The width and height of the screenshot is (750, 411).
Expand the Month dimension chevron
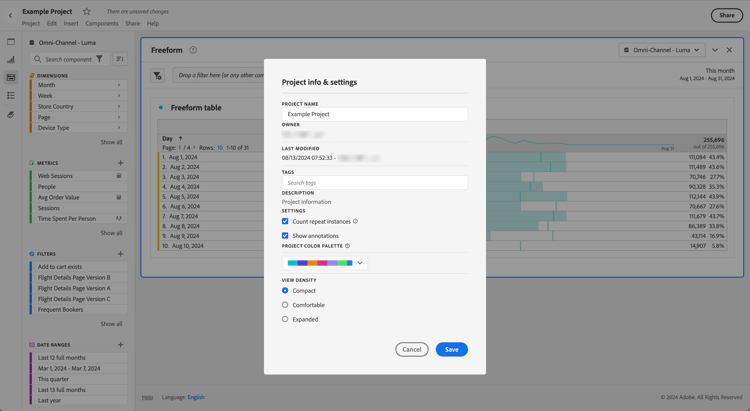pos(119,85)
